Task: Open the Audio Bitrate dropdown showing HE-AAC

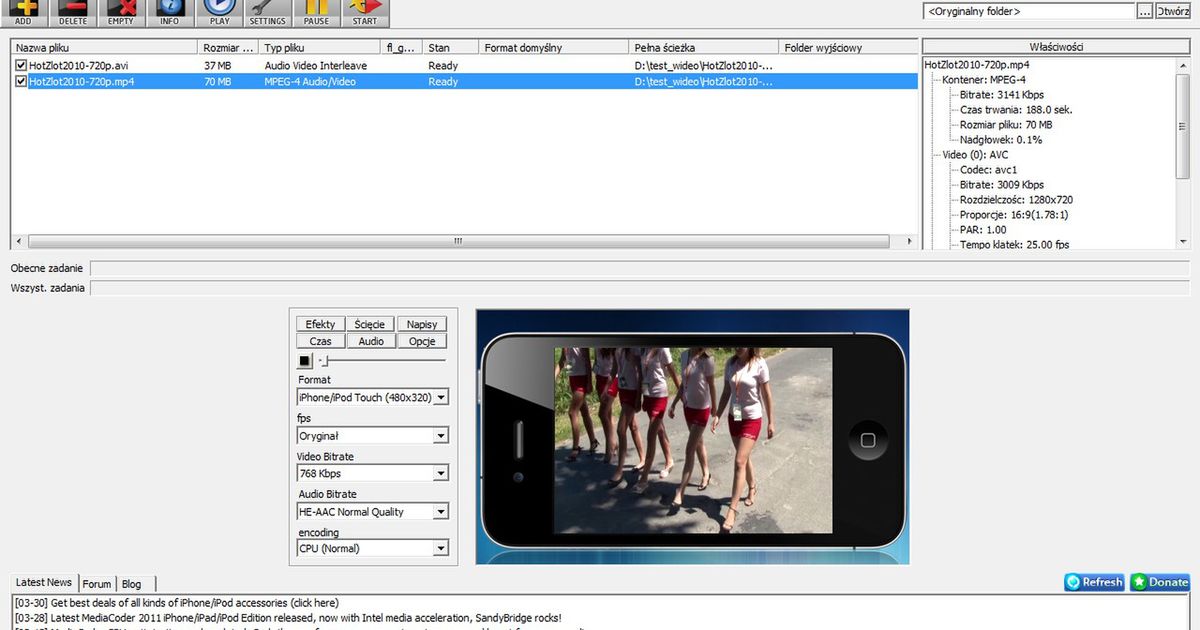Action: [441, 510]
